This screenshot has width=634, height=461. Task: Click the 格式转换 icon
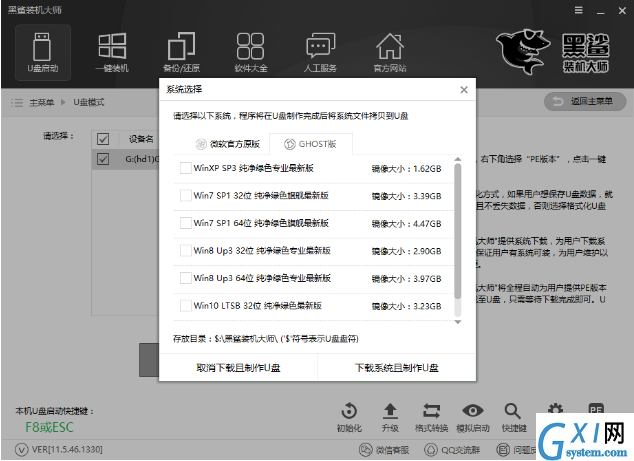point(431,412)
